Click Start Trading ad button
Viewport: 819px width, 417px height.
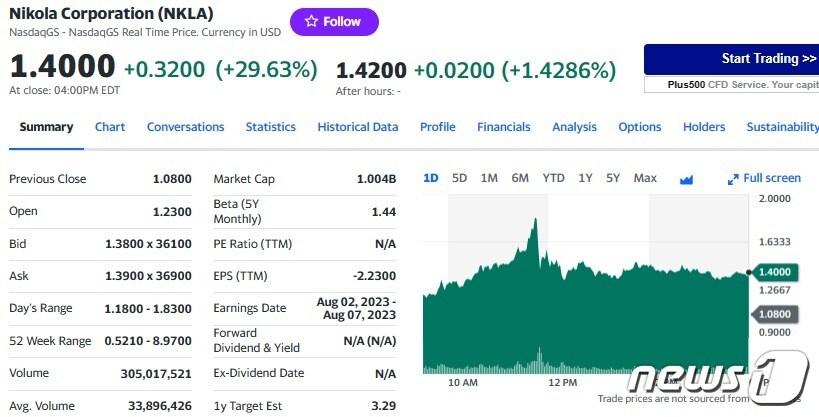731,59
